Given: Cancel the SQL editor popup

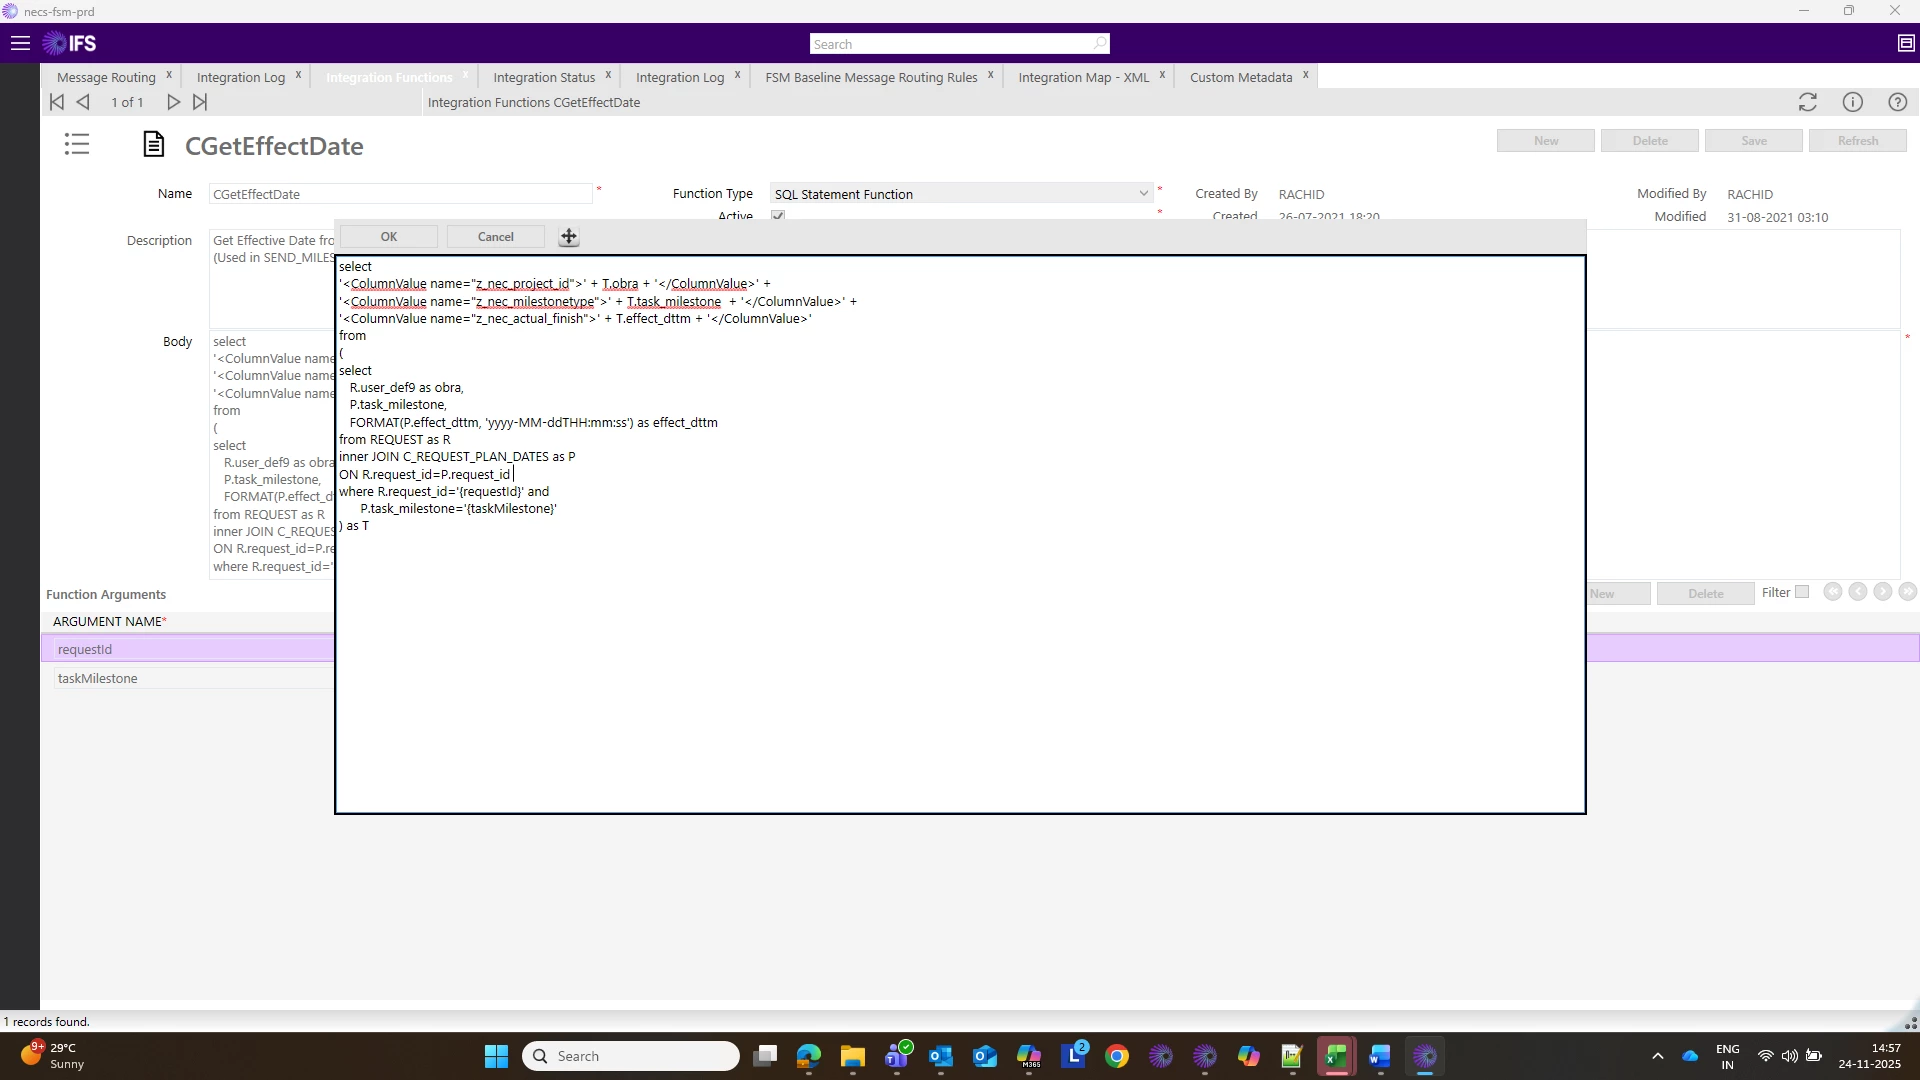Looking at the screenshot, I should [495, 237].
